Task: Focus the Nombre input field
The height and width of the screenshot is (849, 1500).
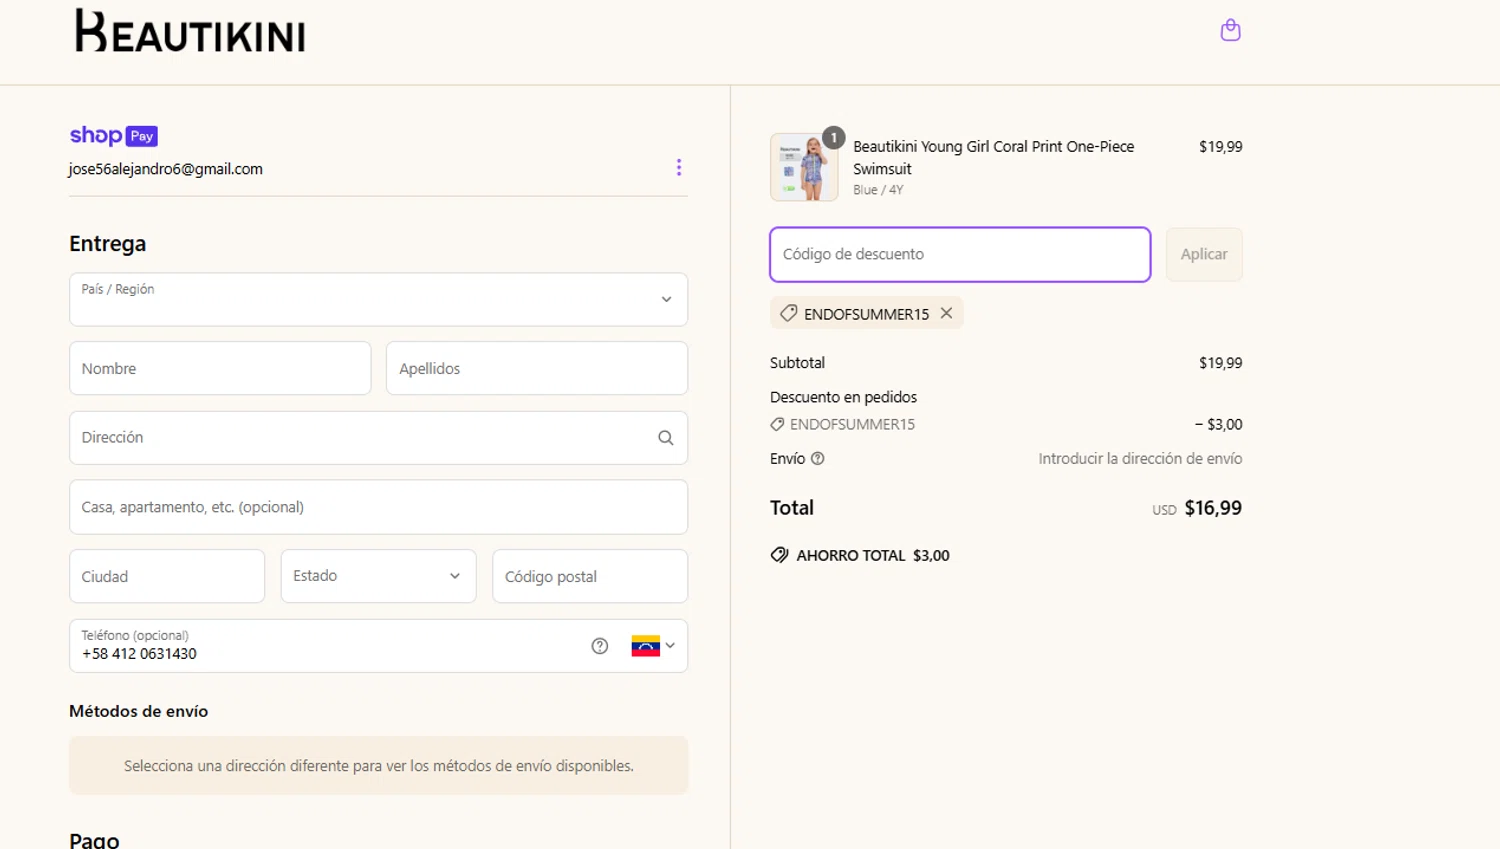Action: [220, 368]
